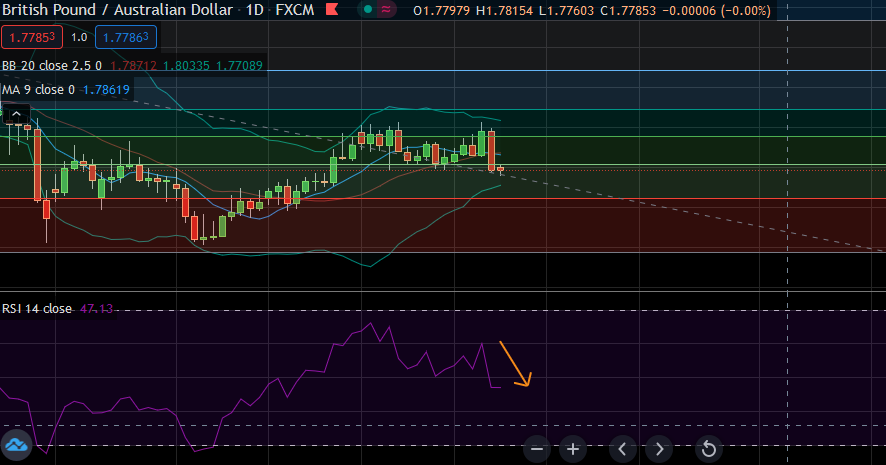Click the zoom in plus button
886x465 pixels.
click(x=572, y=448)
